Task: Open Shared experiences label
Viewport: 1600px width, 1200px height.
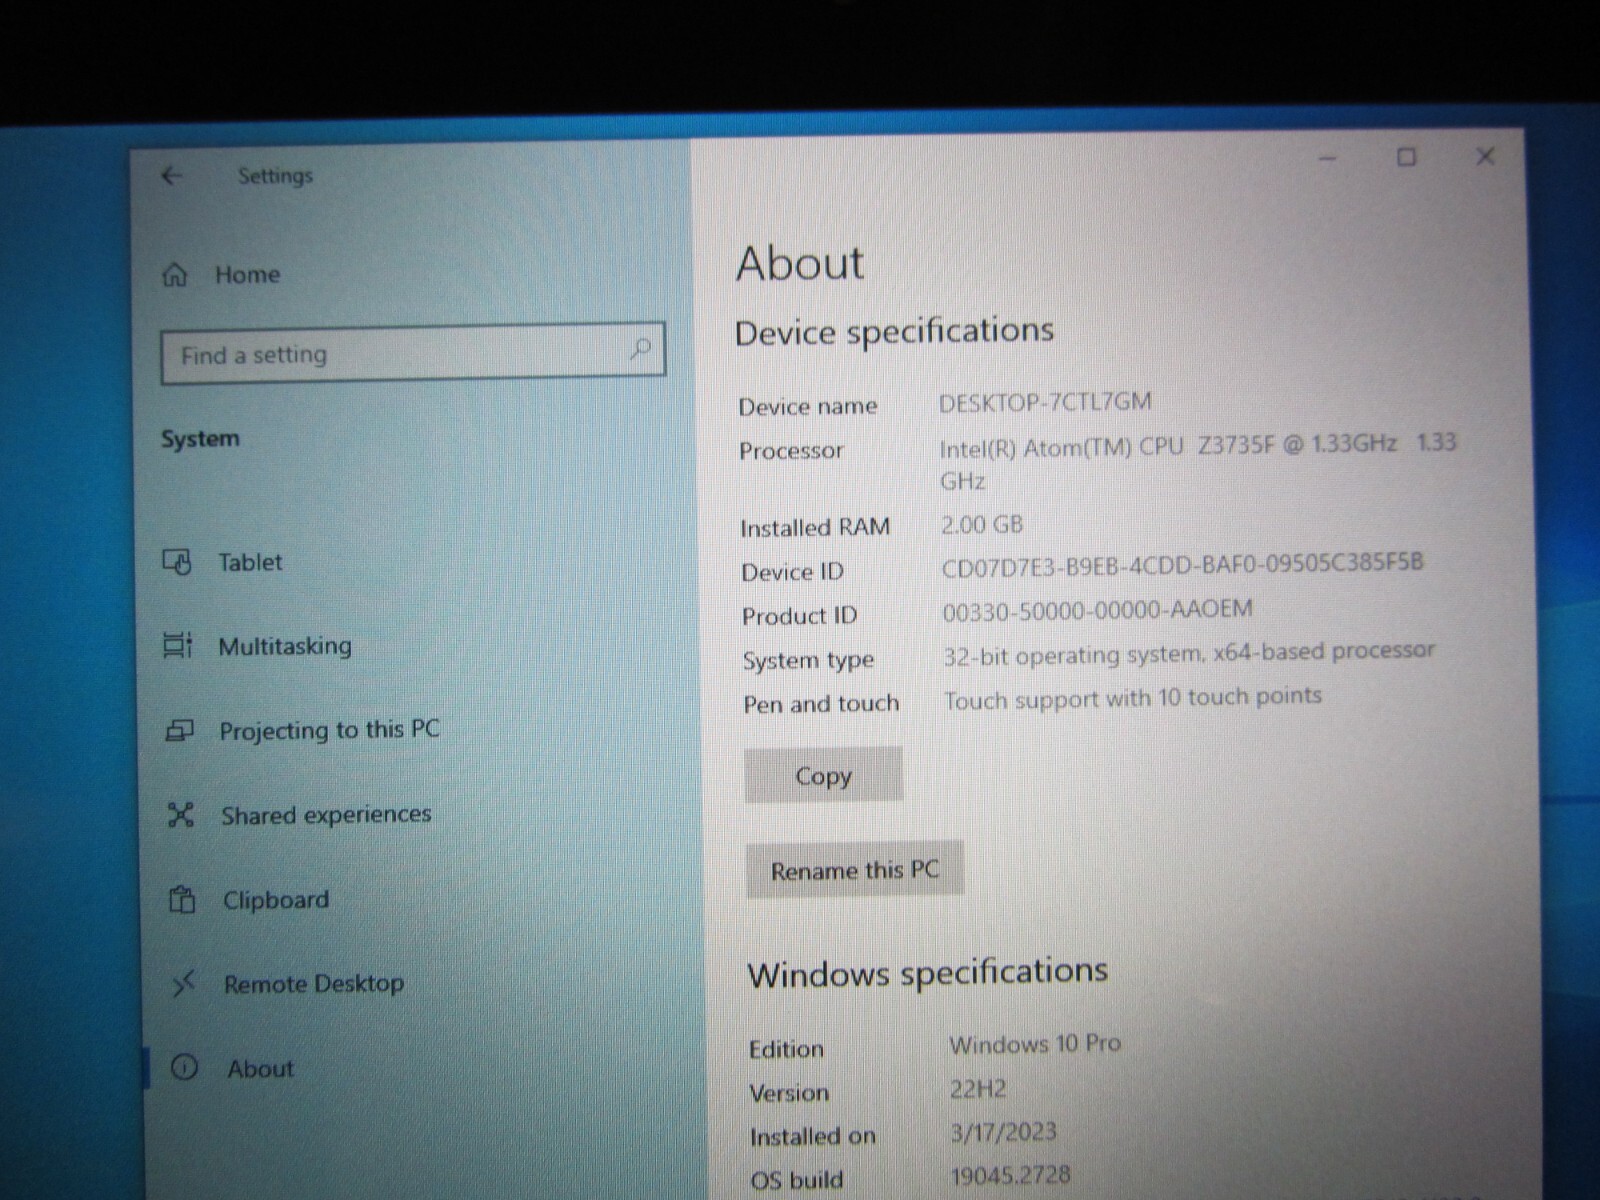Action: click(x=326, y=815)
